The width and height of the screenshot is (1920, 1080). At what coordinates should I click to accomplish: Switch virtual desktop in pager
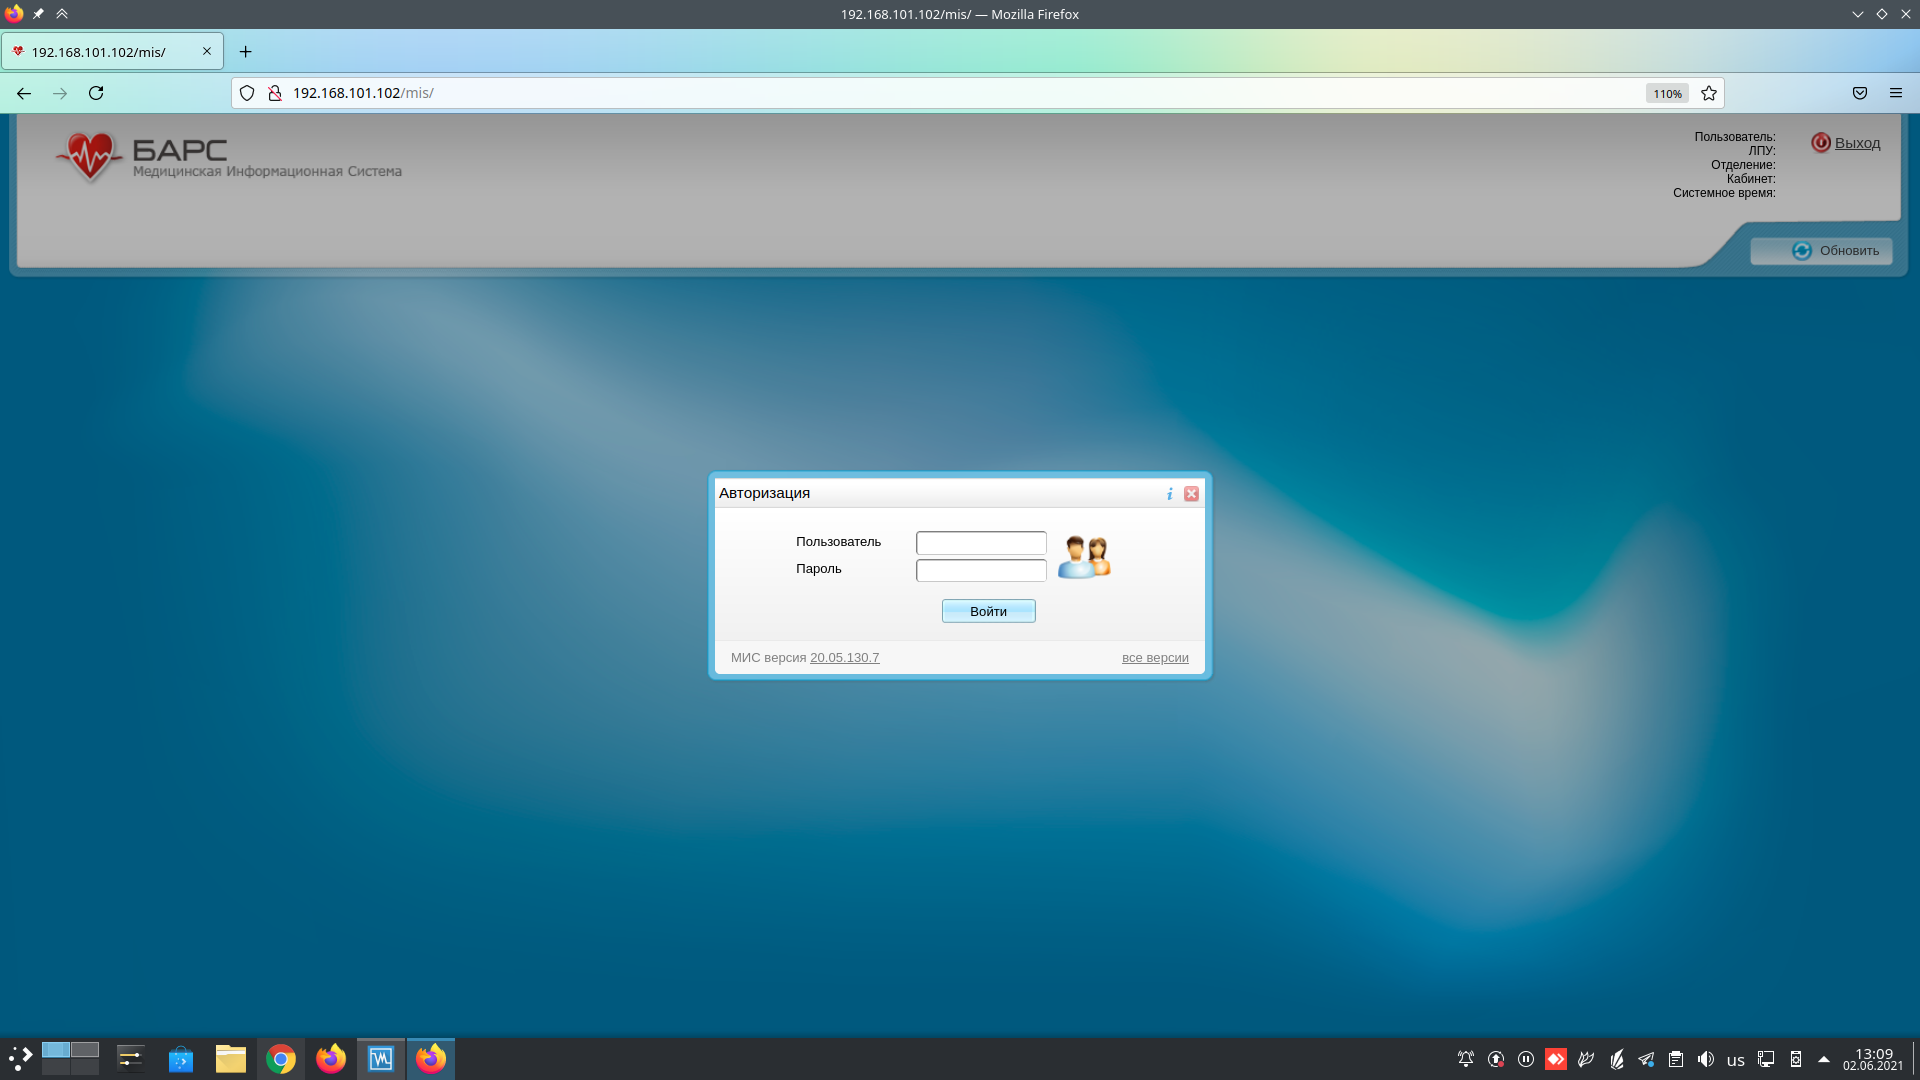point(70,1058)
